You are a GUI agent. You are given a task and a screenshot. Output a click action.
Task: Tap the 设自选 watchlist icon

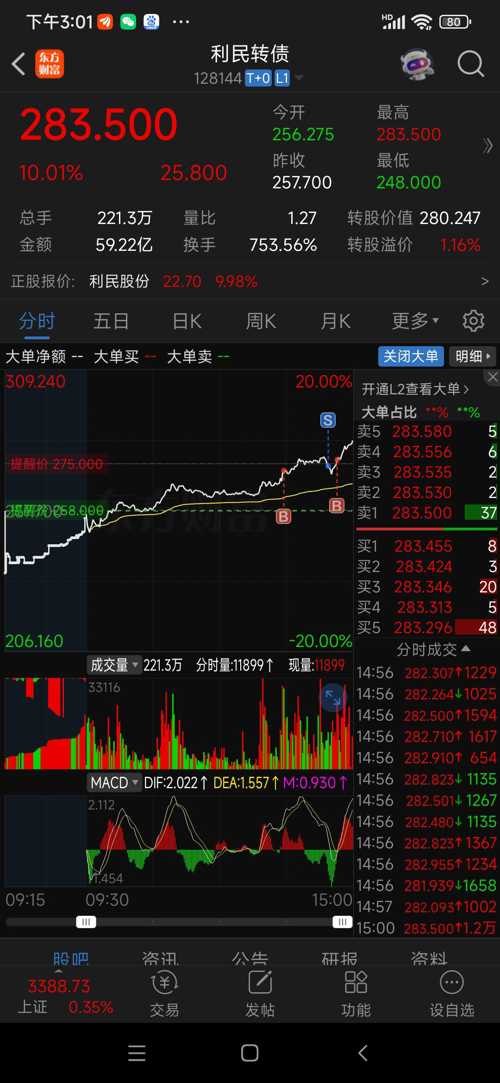click(452, 993)
